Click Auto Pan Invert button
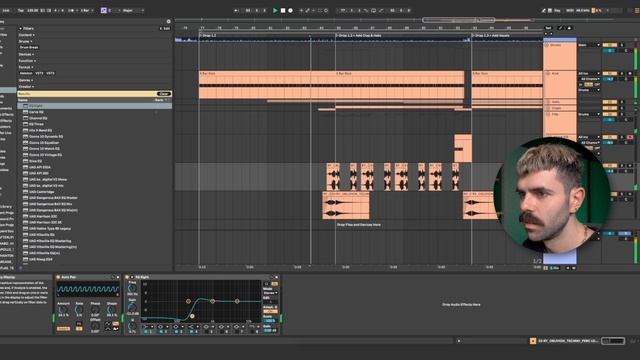This screenshot has width=640, height=360. [x=63, y=329]
